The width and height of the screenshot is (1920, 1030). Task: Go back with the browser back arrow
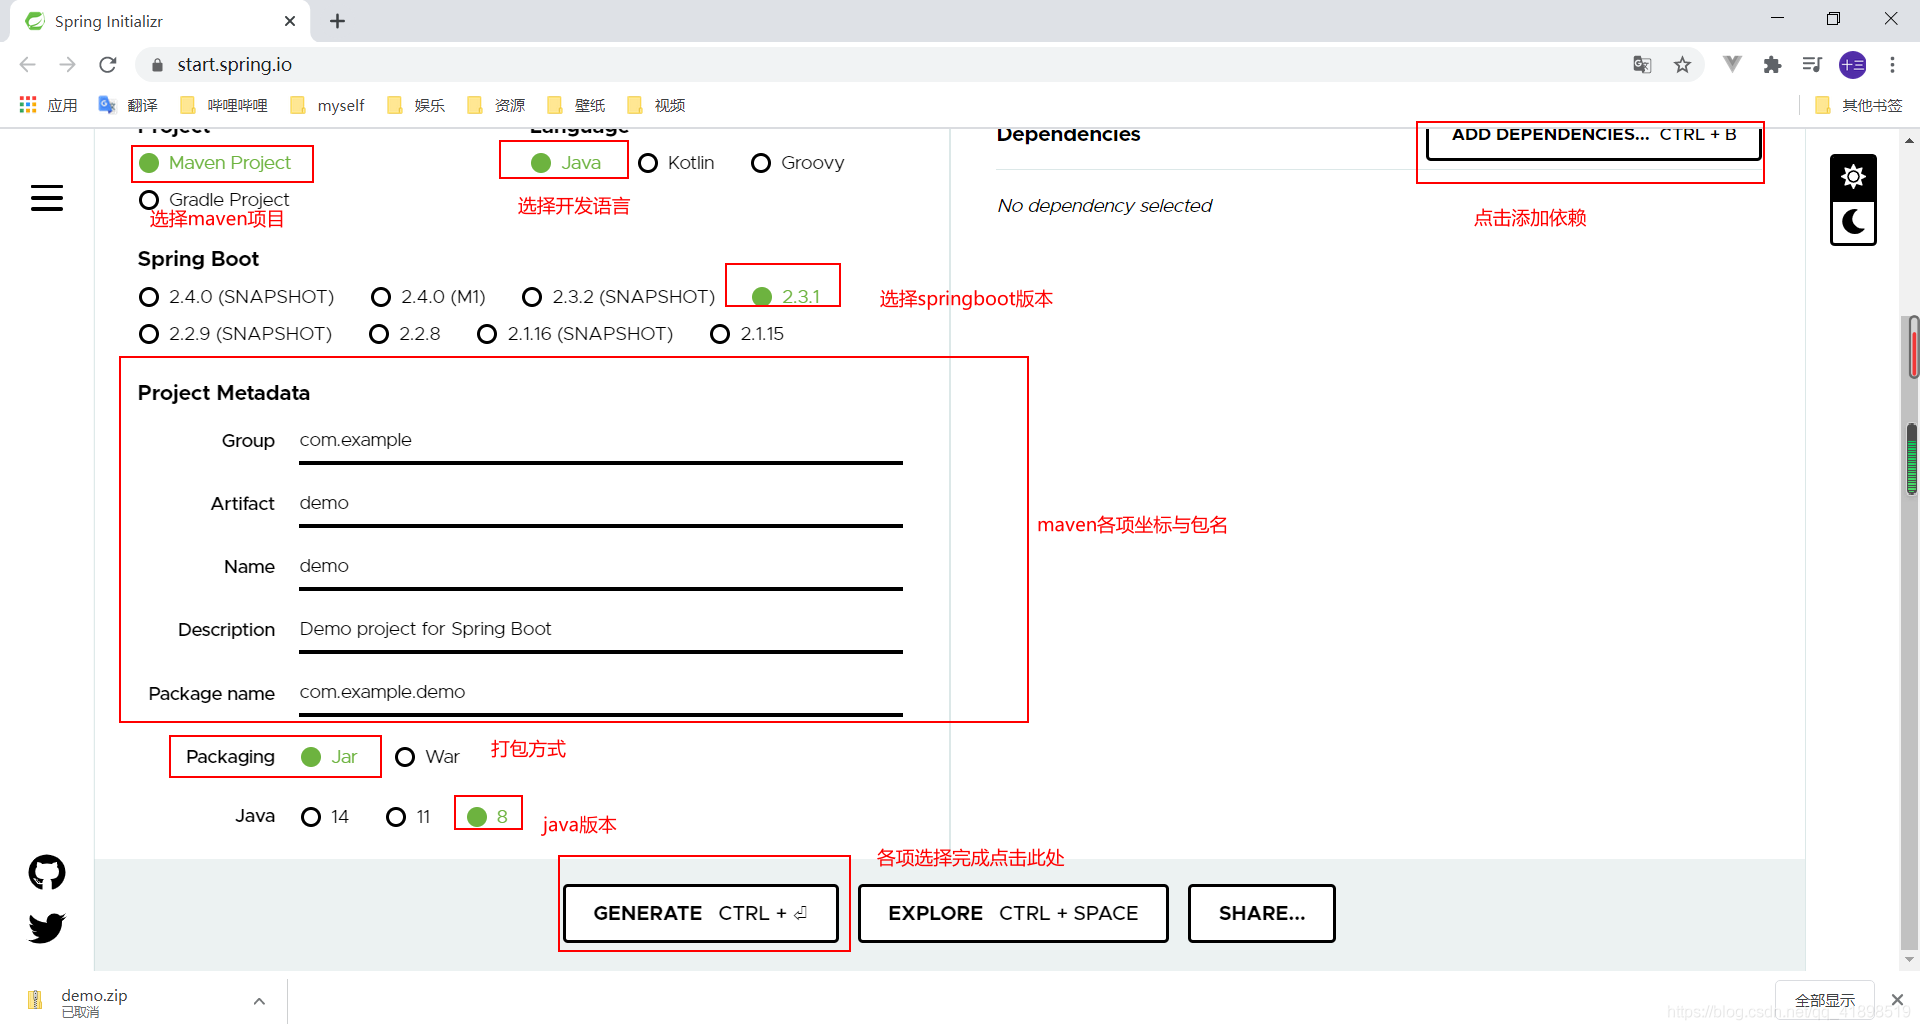click(x=28, y=64)
